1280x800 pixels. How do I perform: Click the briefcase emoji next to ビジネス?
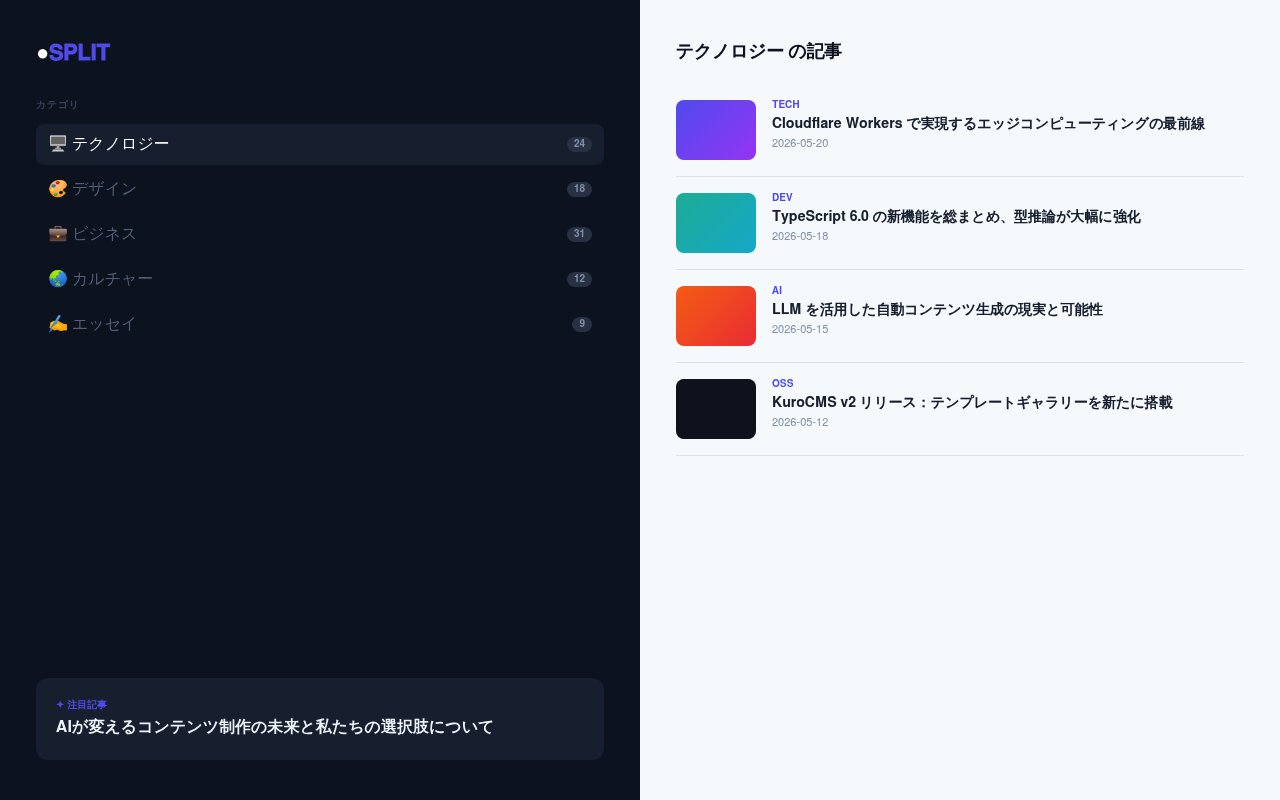[58, 234]
